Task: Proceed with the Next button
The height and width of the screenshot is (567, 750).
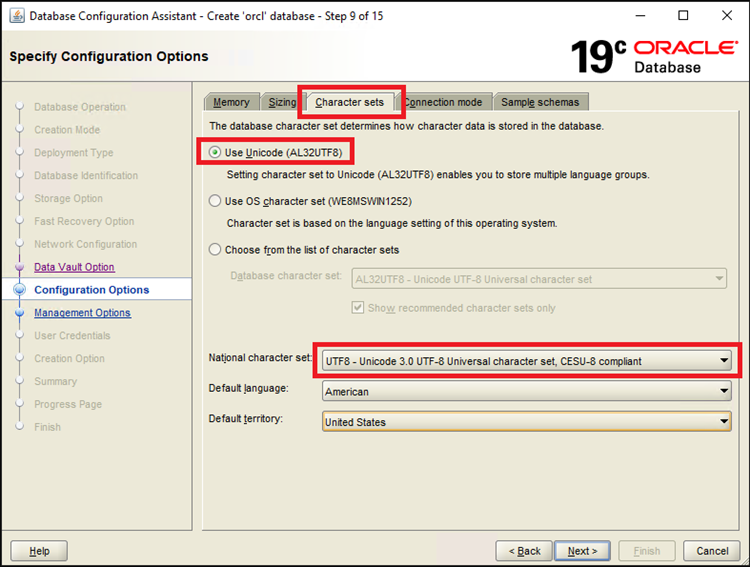Action: pyautogui.click(x=582, y=551)
